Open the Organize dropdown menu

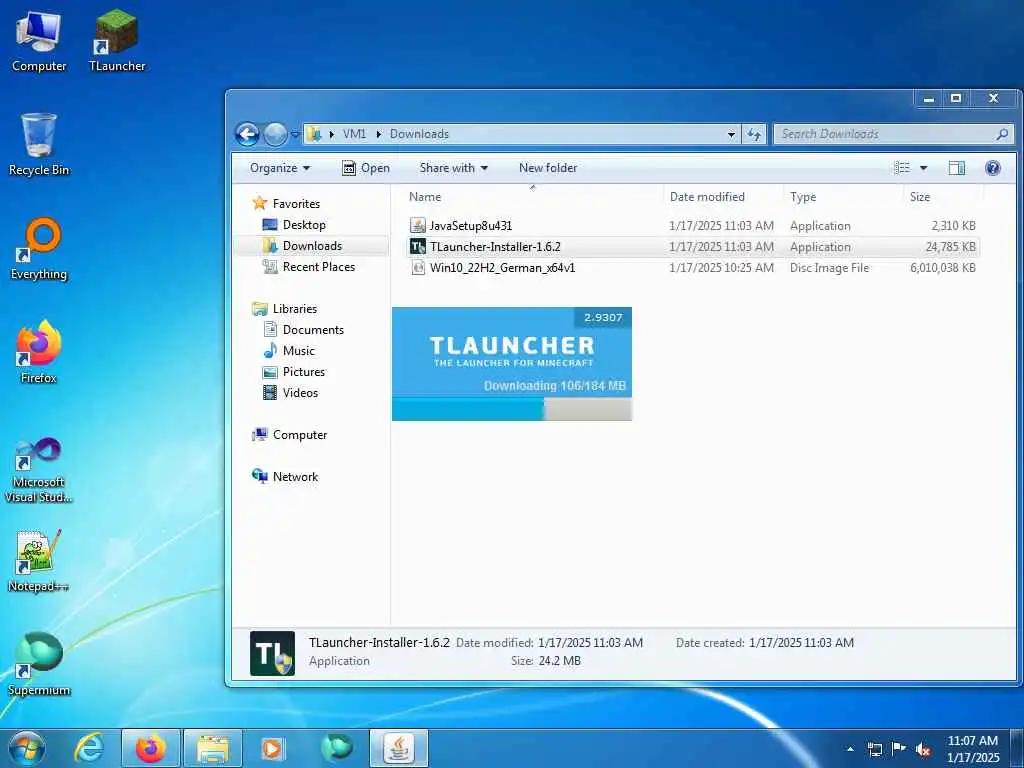tap(280, 168)
